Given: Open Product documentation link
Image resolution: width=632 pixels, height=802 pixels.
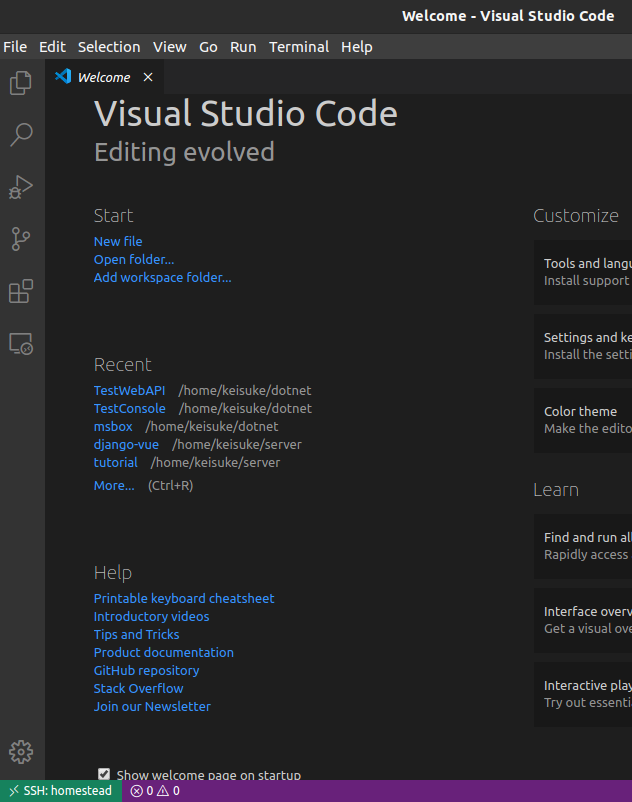Looking at the screenshot, I should [x=164, y=652].
